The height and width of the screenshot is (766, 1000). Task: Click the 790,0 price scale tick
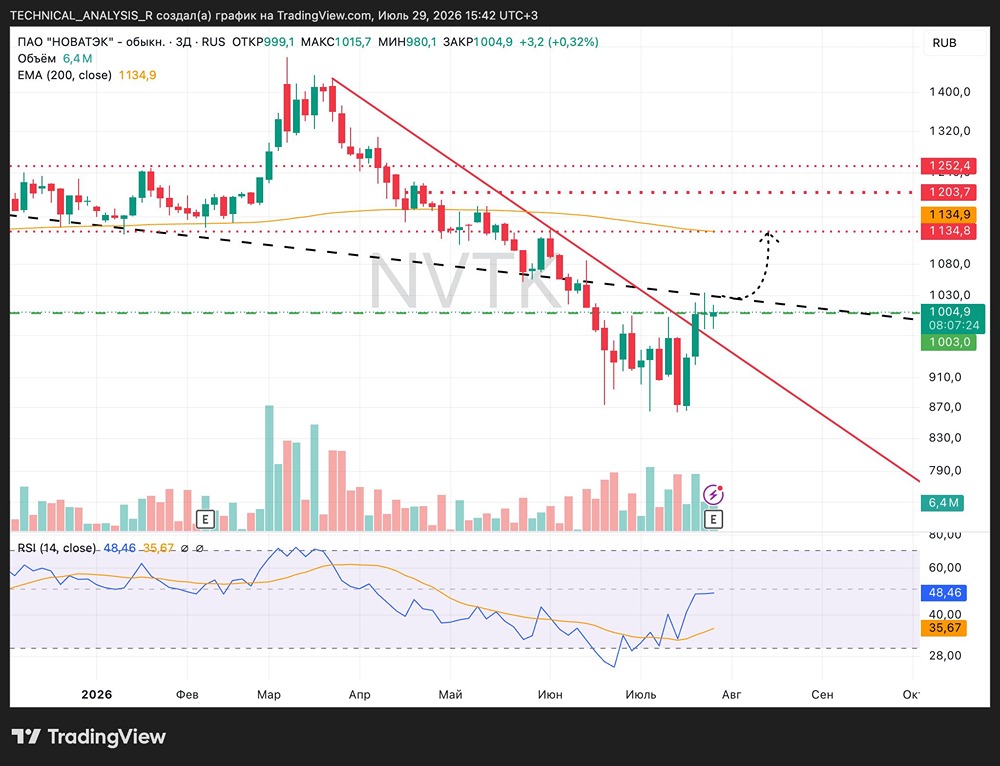[945, 470]
